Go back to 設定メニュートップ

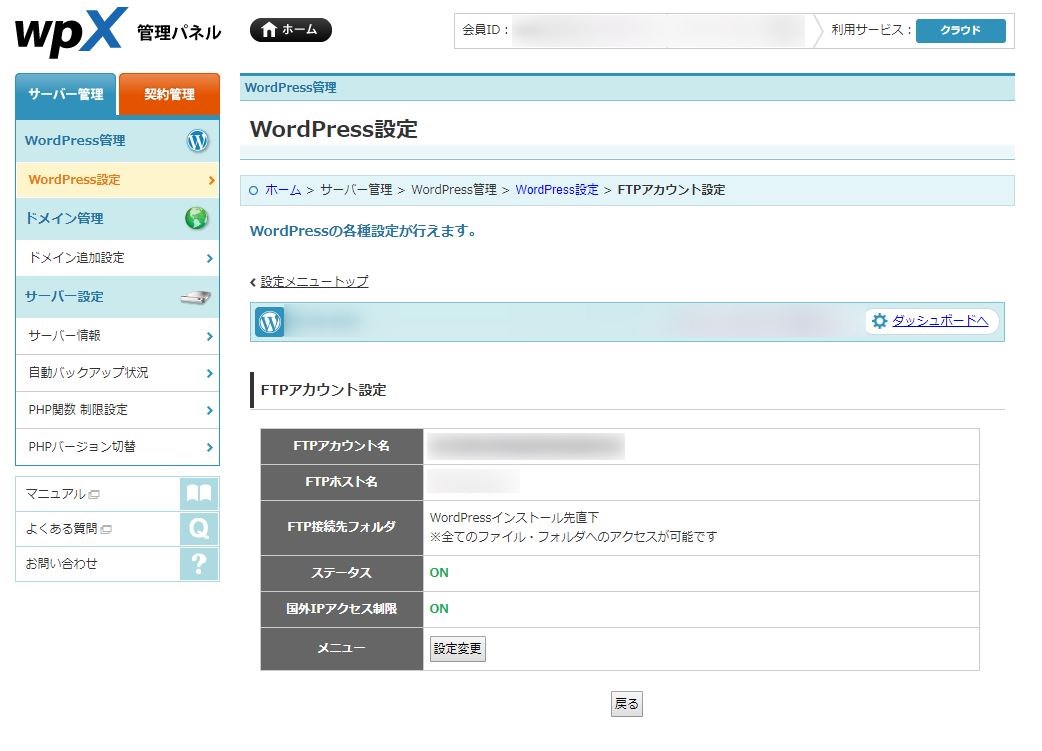click(x=314, y=282)
